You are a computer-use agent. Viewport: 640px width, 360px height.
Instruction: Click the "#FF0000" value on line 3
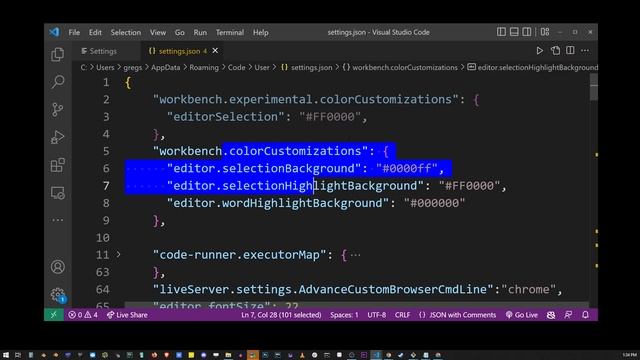pos(330,117)
